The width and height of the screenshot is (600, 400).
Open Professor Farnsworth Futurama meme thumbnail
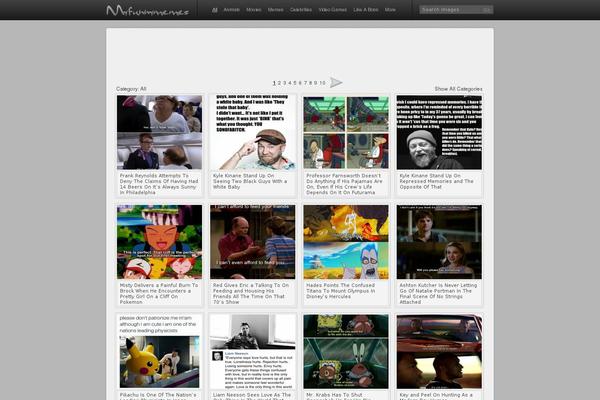[346, 132]
